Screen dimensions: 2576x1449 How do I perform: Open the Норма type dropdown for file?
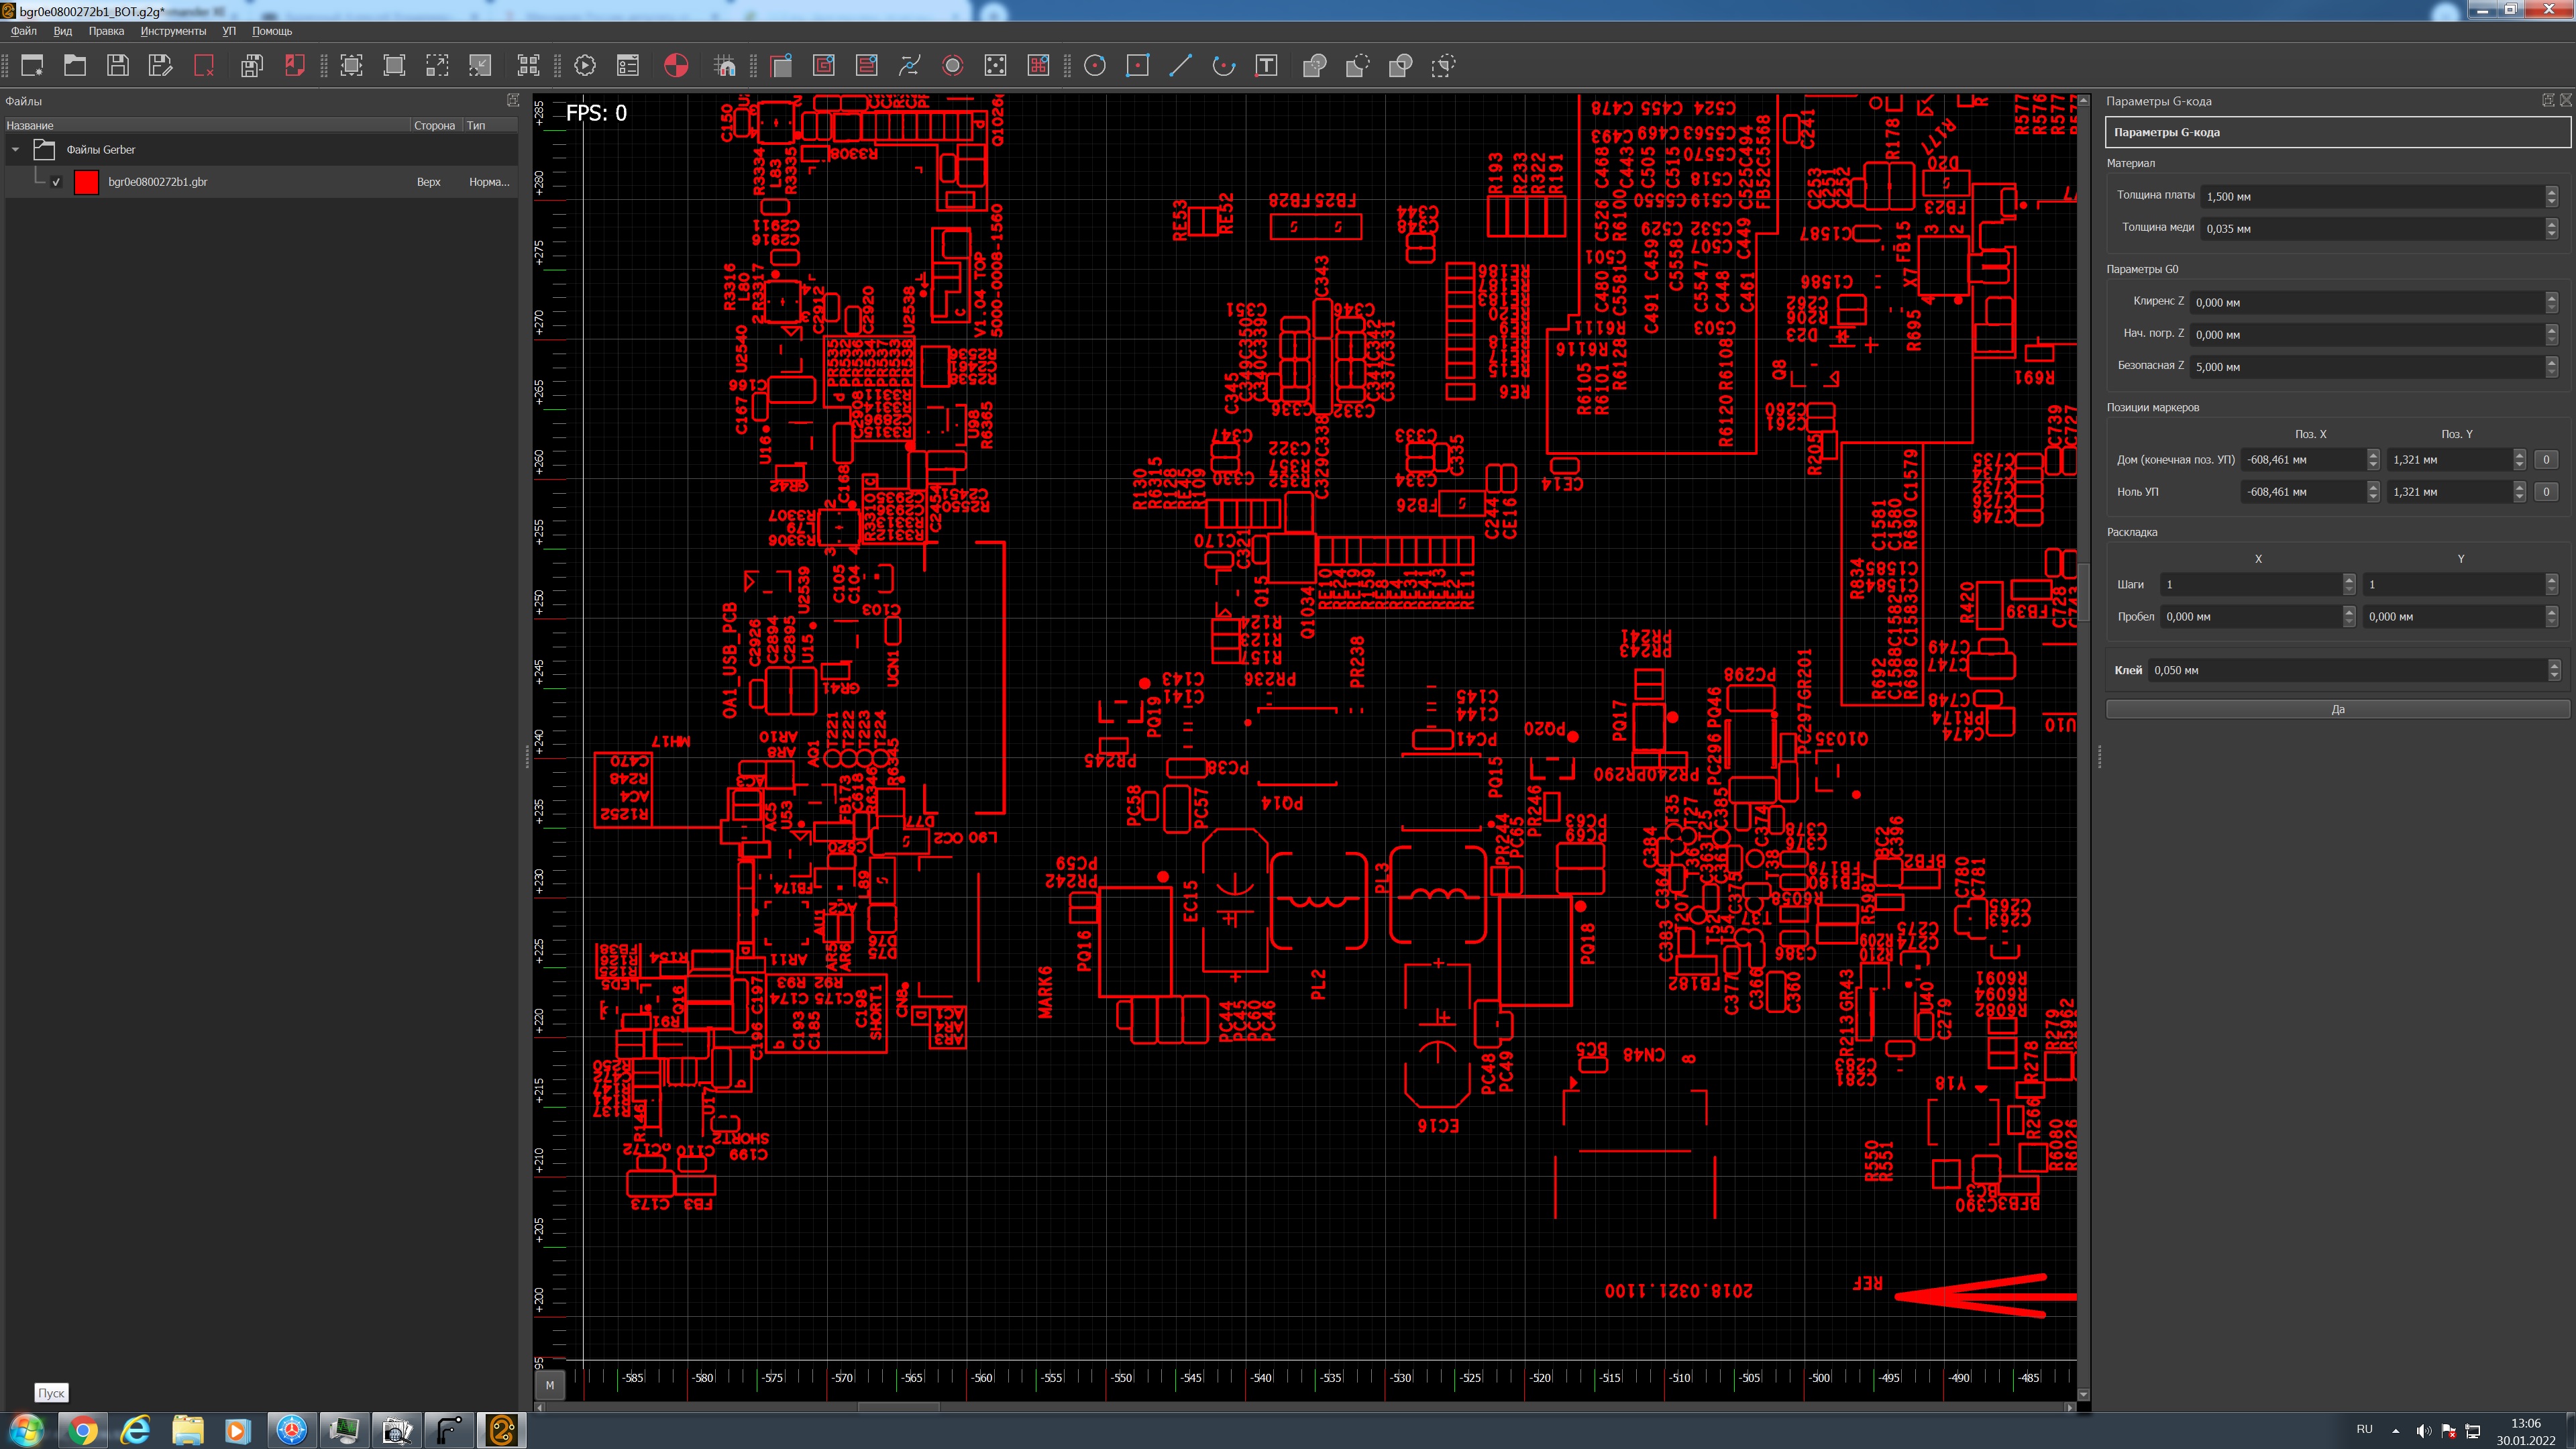[488, 182]
